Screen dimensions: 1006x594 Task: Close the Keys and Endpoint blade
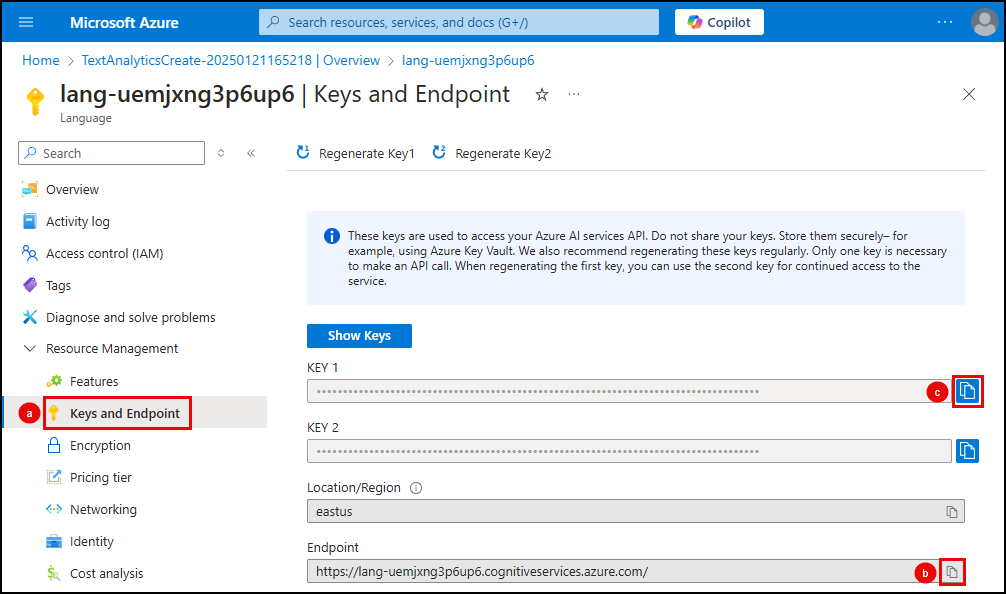tap(969, 94)
